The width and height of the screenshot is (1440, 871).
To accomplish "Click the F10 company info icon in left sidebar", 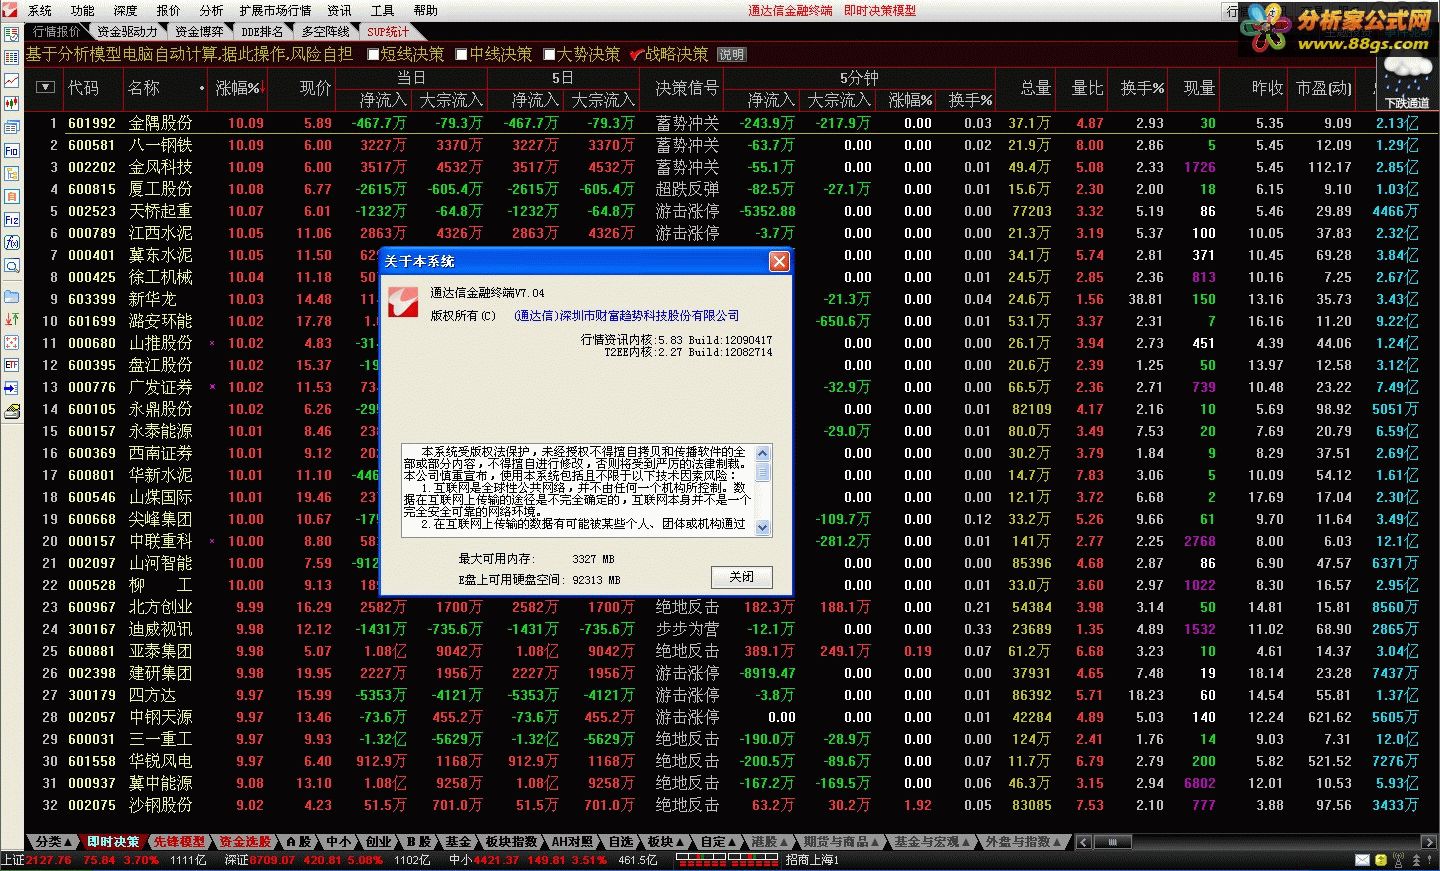I will (x=12, y=151).
